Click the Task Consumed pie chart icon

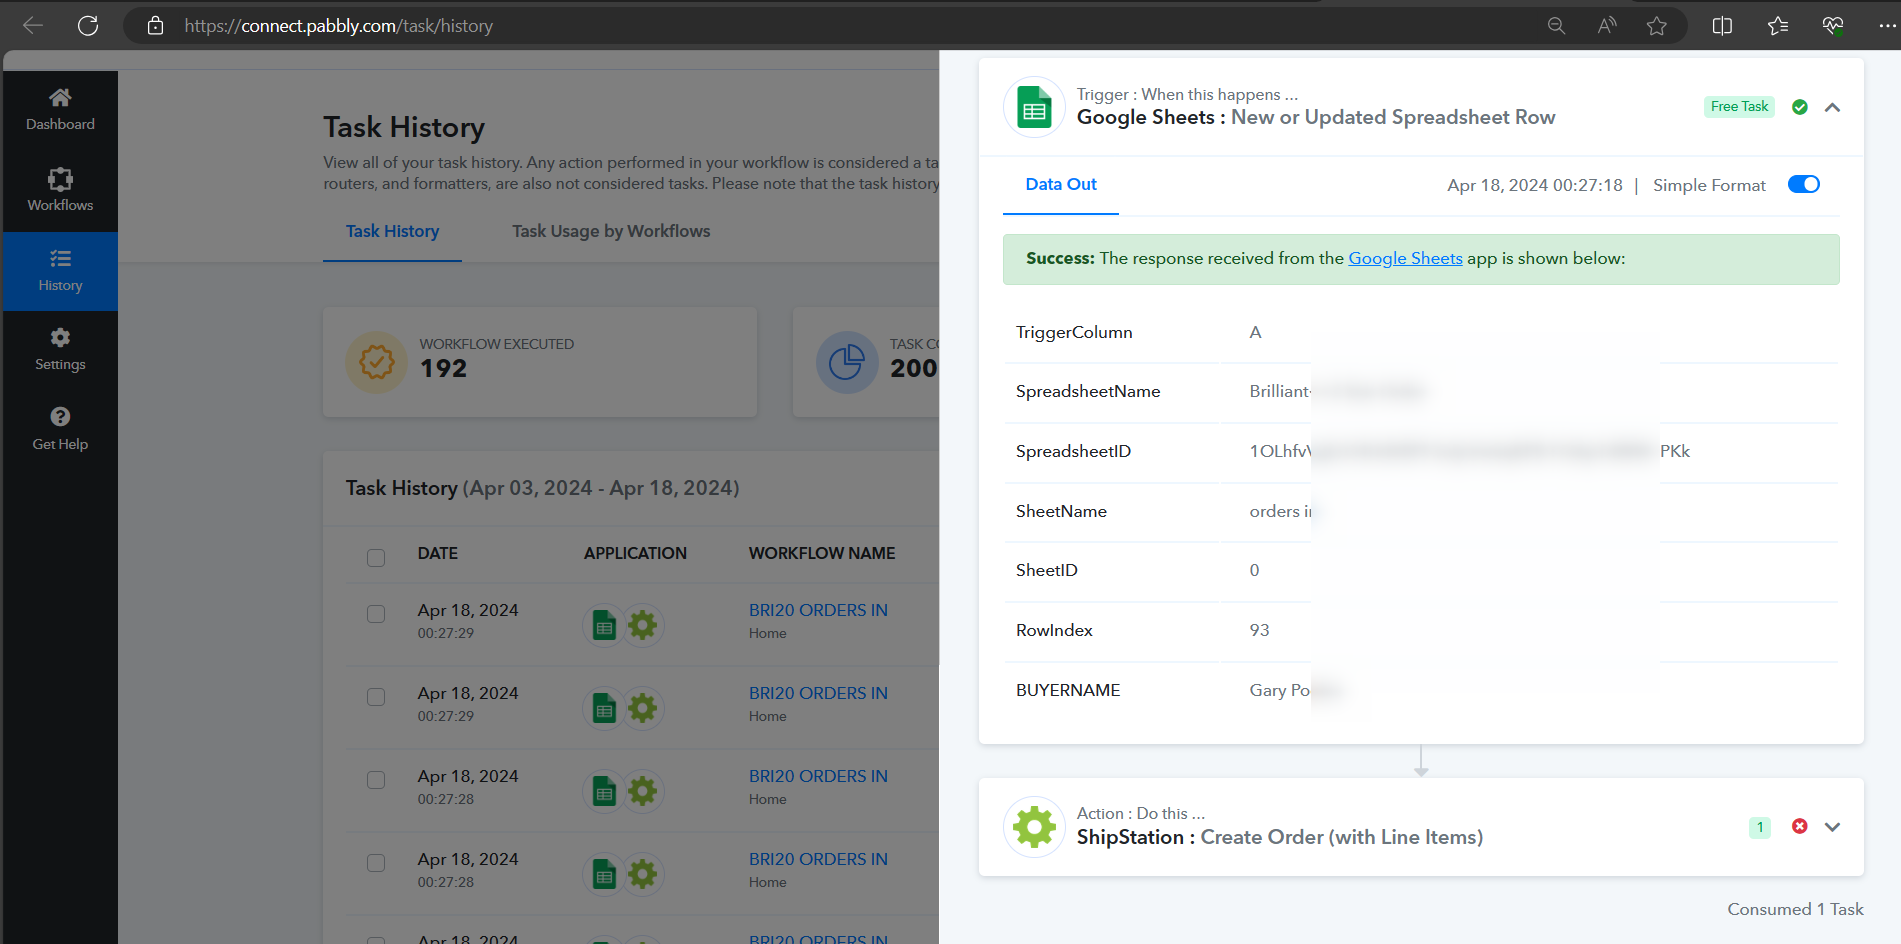(847, 362)
